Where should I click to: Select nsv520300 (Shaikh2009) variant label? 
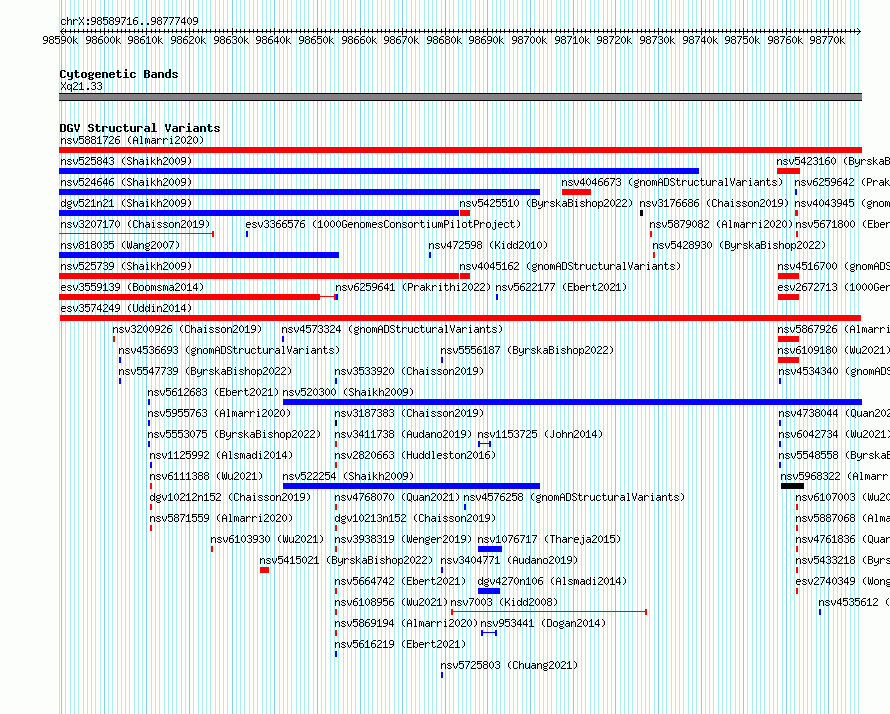click(x=349, y=392)
